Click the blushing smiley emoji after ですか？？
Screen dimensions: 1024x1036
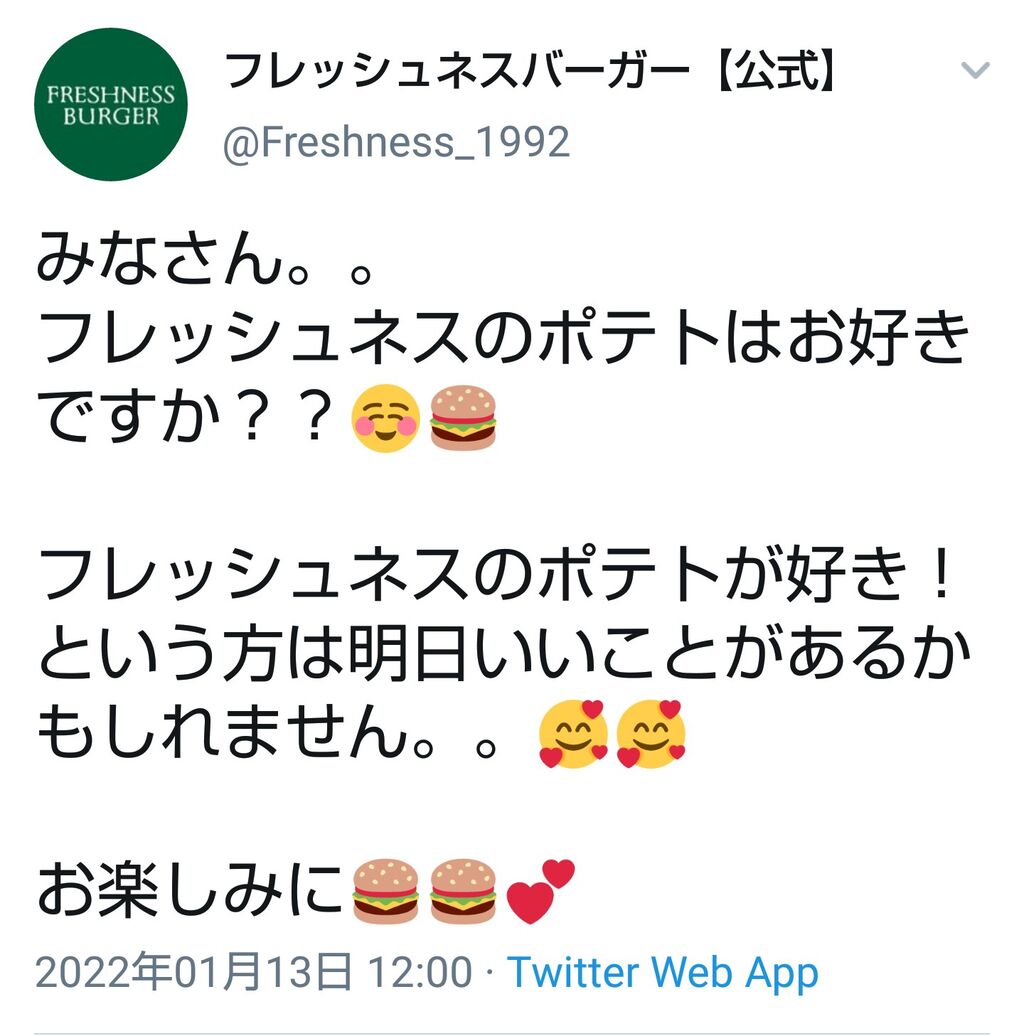[385, 418]
